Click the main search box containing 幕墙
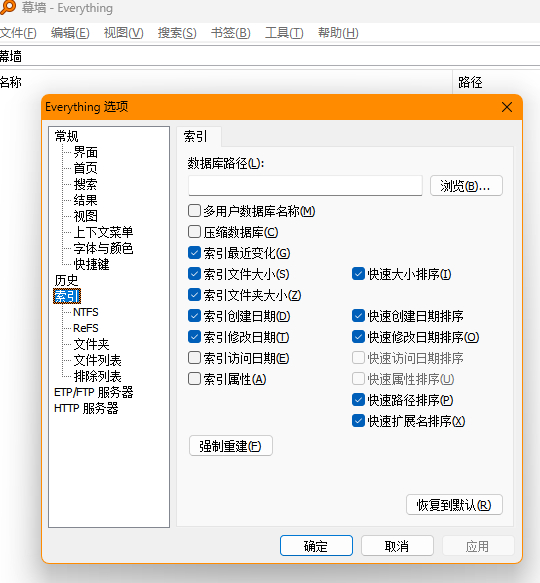This screenshot has height=583, width=540. 270,57
